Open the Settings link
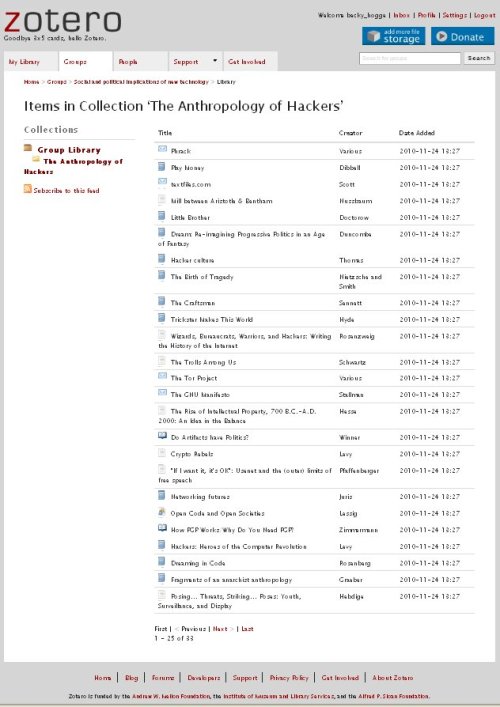This screenshot has width=500, height=707. 454,15
